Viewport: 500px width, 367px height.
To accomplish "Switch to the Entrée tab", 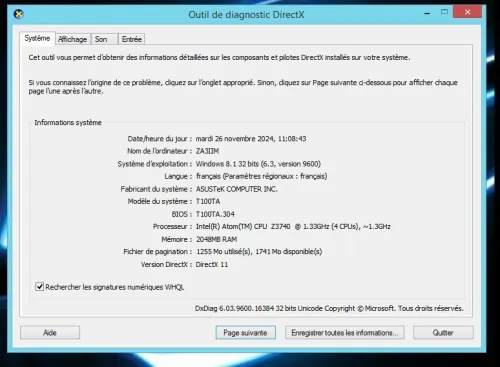I will pos(132,39).
